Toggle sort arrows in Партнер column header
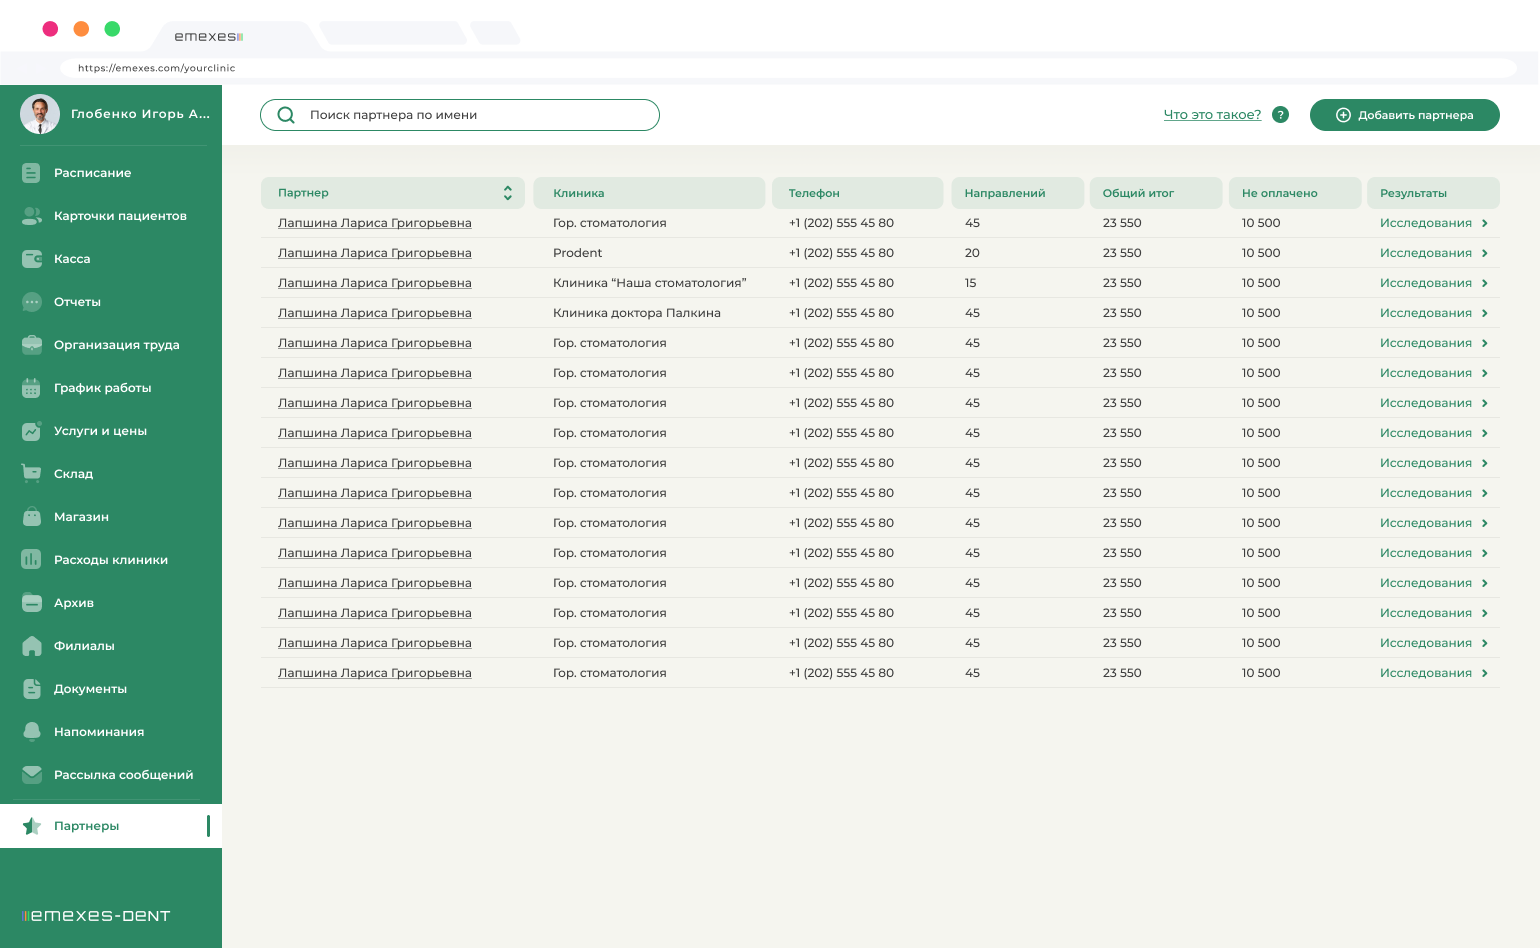This screenshot has height=948, width=1540. pyautogui.click(x=508, y=193)
